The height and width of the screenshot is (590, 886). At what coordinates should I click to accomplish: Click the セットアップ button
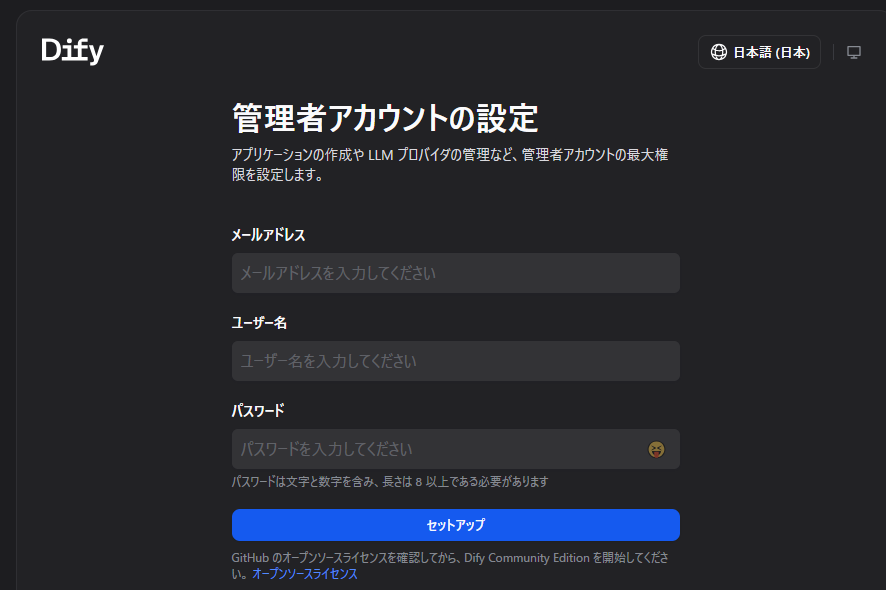455,525
